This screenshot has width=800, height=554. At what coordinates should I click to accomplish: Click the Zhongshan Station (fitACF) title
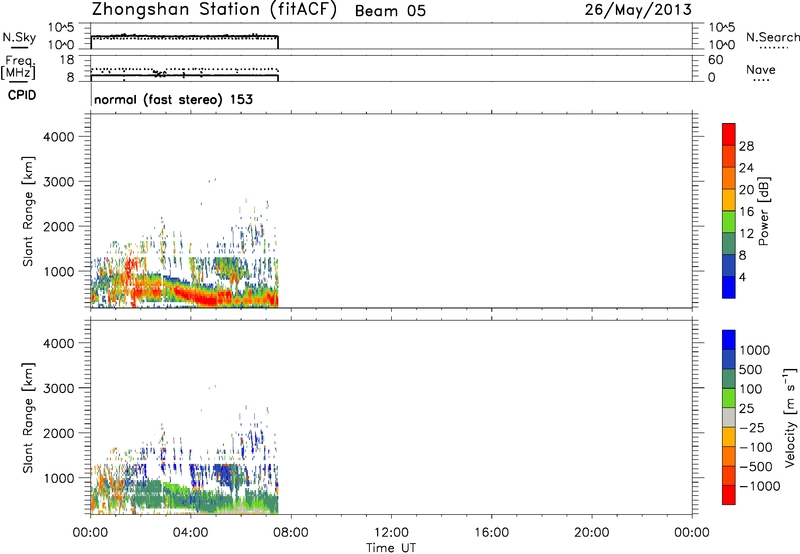tap(214, 10)
